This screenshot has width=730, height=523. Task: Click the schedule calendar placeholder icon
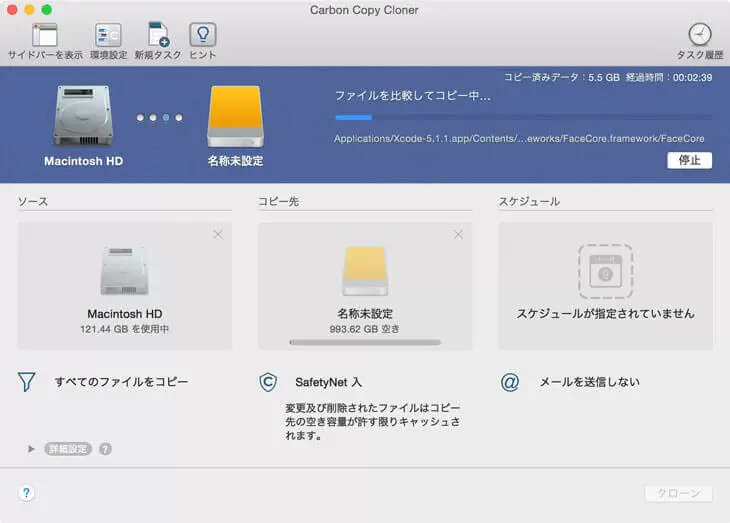(605, 271)
